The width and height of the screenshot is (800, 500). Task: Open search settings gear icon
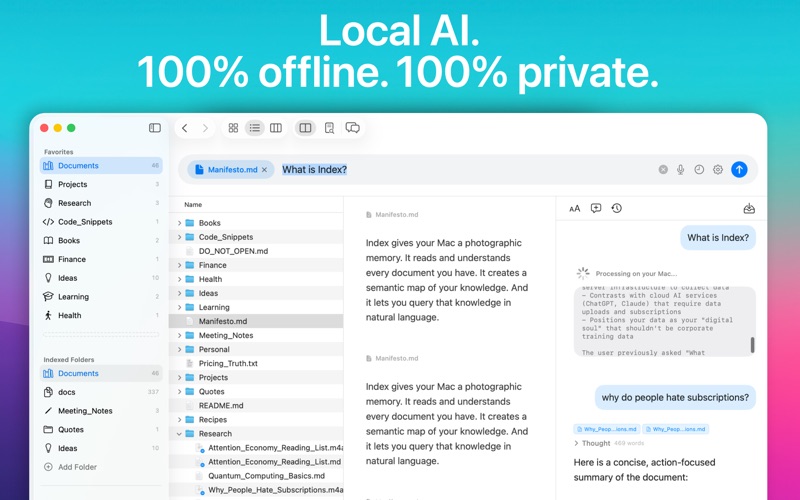tap(718, 169)
